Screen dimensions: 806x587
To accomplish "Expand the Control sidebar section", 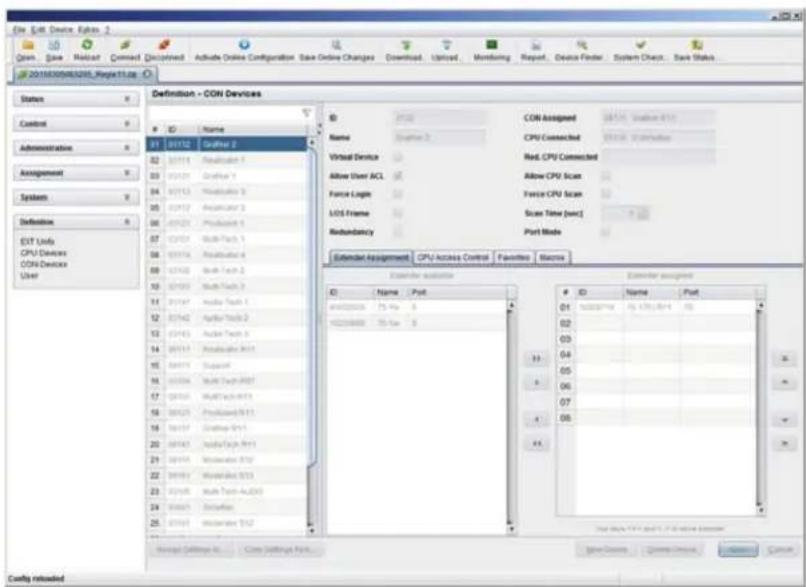I will [76, 123].
